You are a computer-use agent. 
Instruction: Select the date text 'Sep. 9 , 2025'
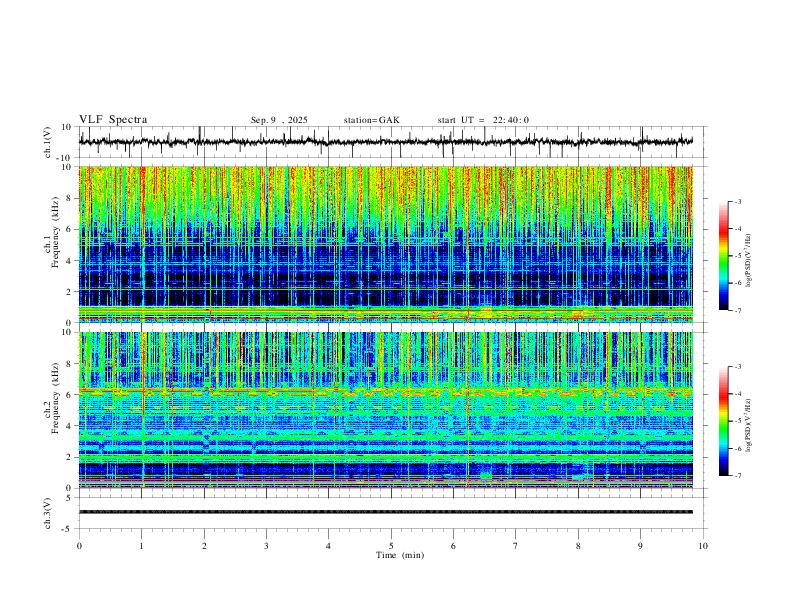point(279,120)
